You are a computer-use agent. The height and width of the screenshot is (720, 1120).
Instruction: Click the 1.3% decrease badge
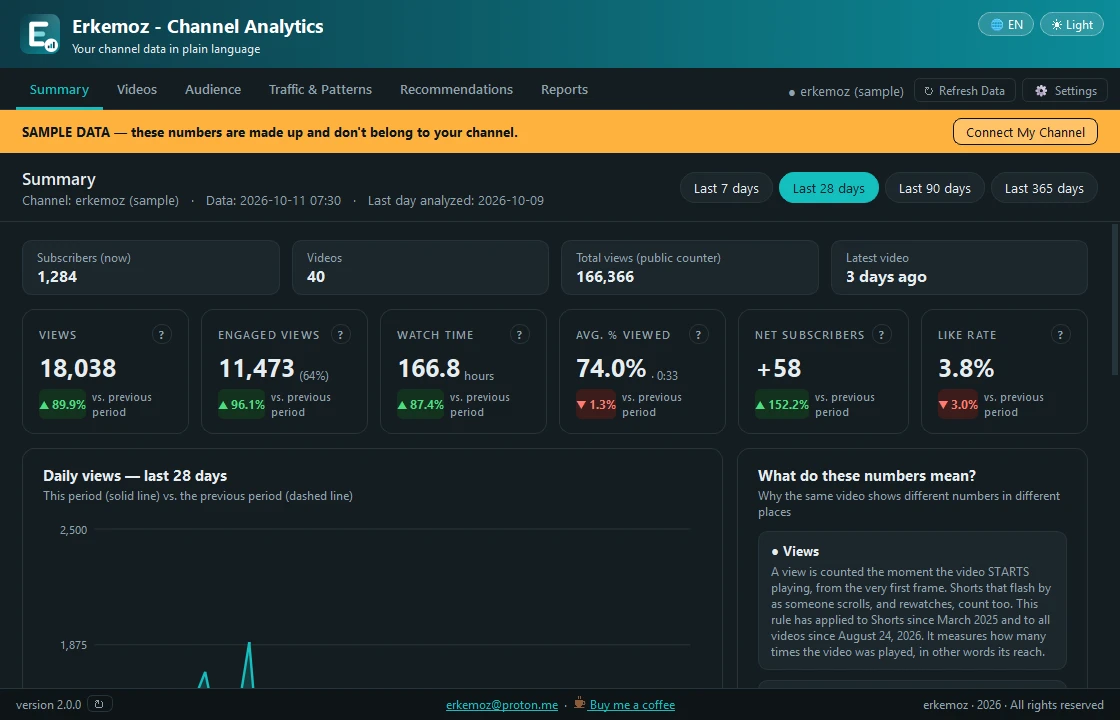coord(596,404)
